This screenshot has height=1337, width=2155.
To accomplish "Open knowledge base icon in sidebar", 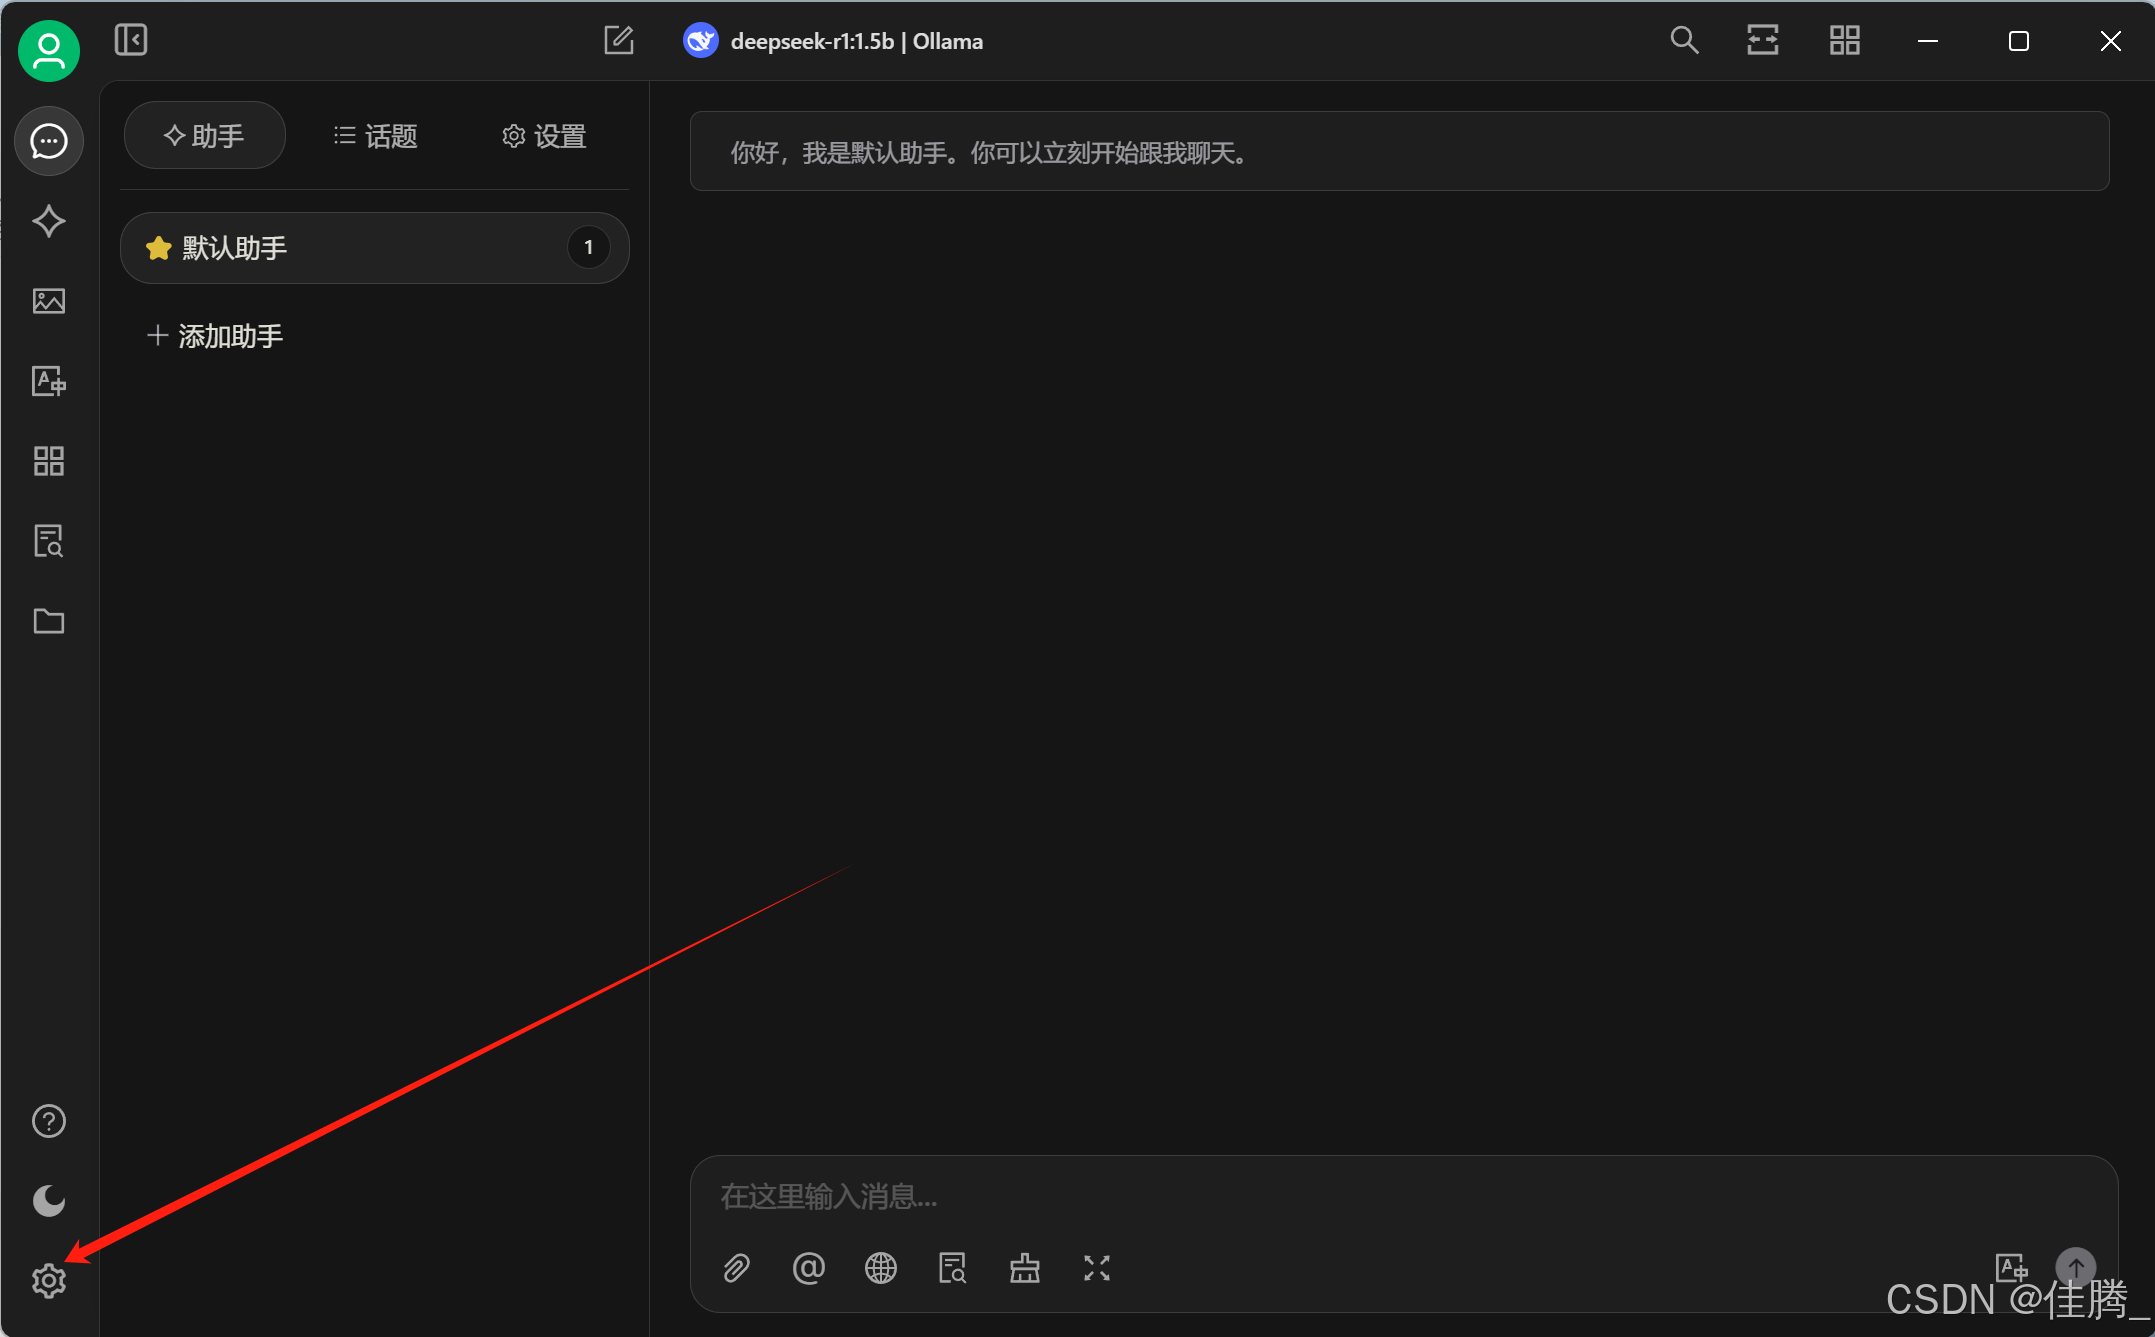I will click(x=48, y=541).
